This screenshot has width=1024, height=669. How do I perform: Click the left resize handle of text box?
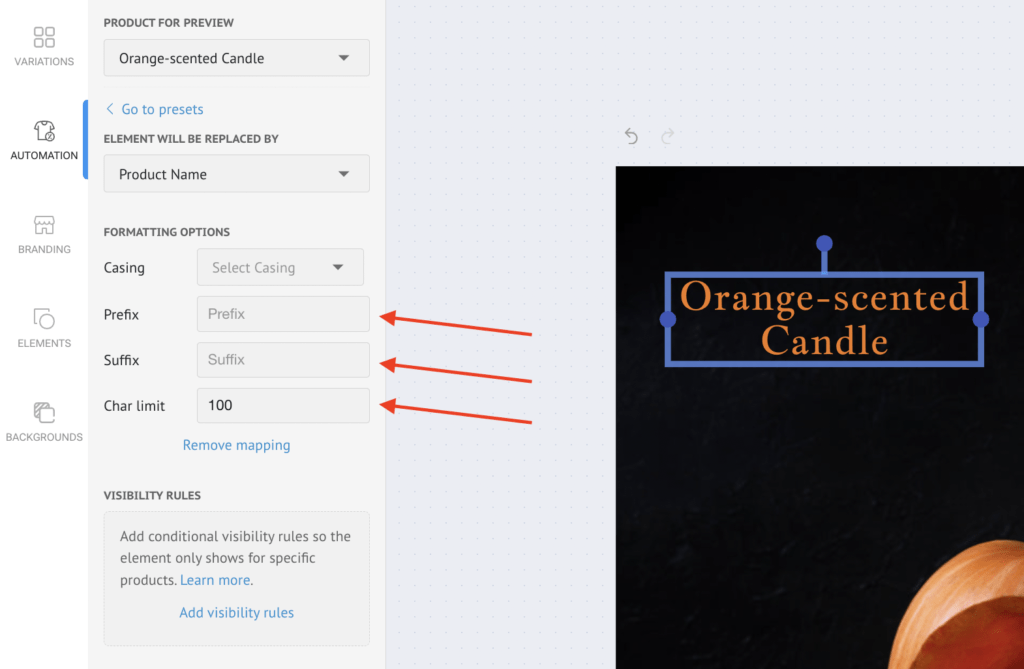(x=668, y=319)
